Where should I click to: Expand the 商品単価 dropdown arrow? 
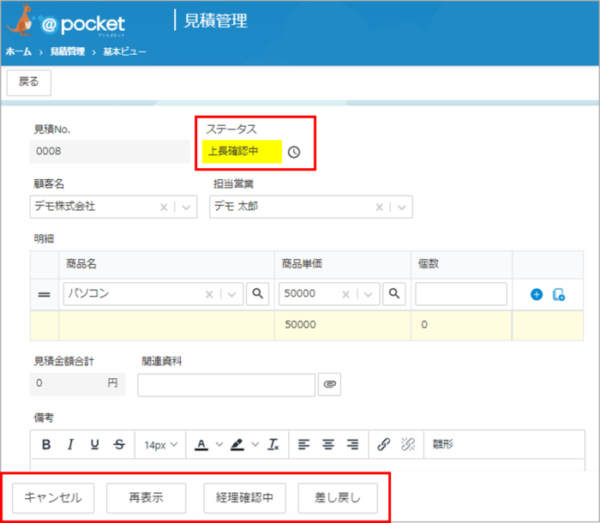click(x=368, y=295)
